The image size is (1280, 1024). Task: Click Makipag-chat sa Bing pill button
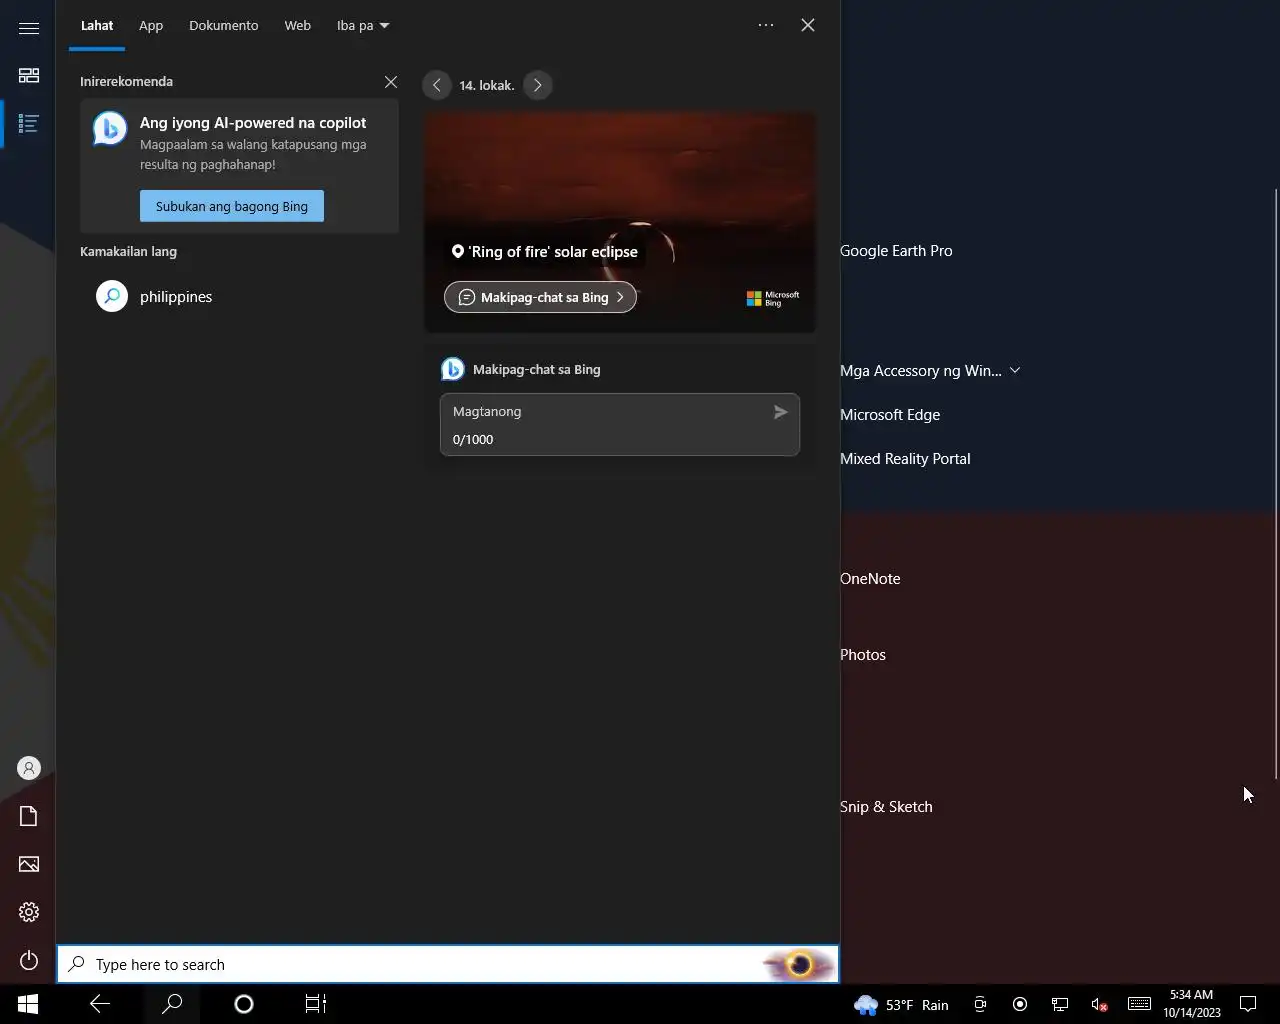[540, 297]
